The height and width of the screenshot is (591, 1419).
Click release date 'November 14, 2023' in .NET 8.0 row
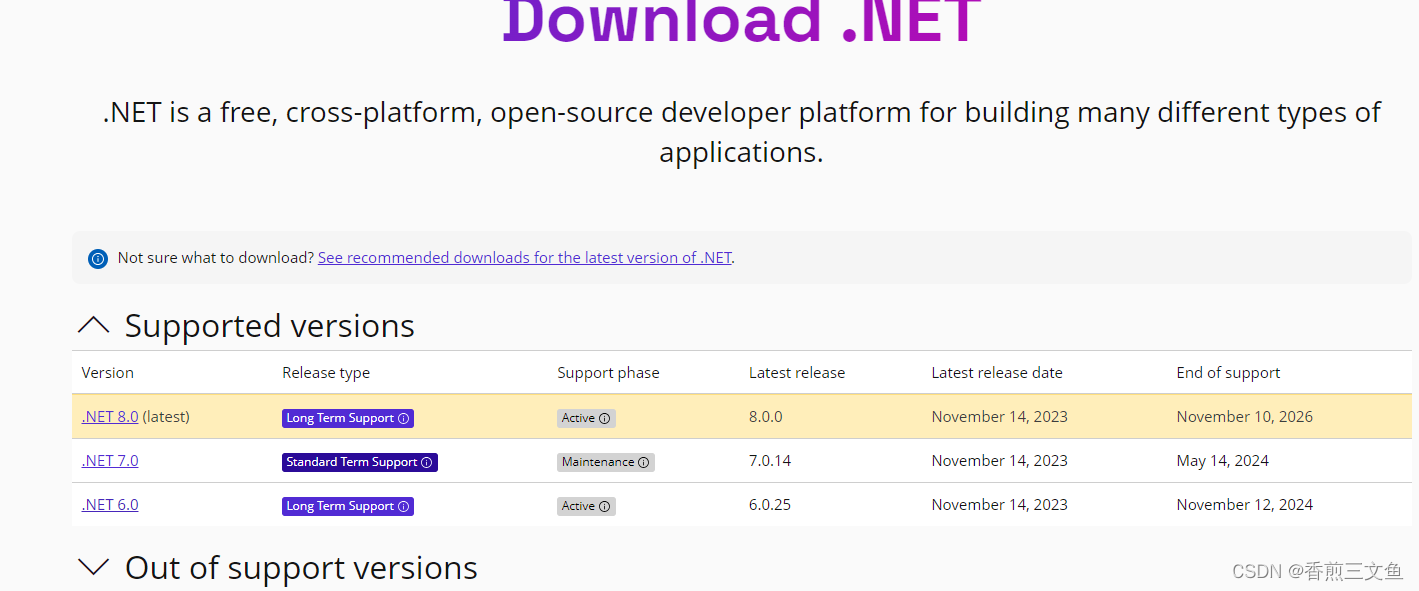[1000, 416]
